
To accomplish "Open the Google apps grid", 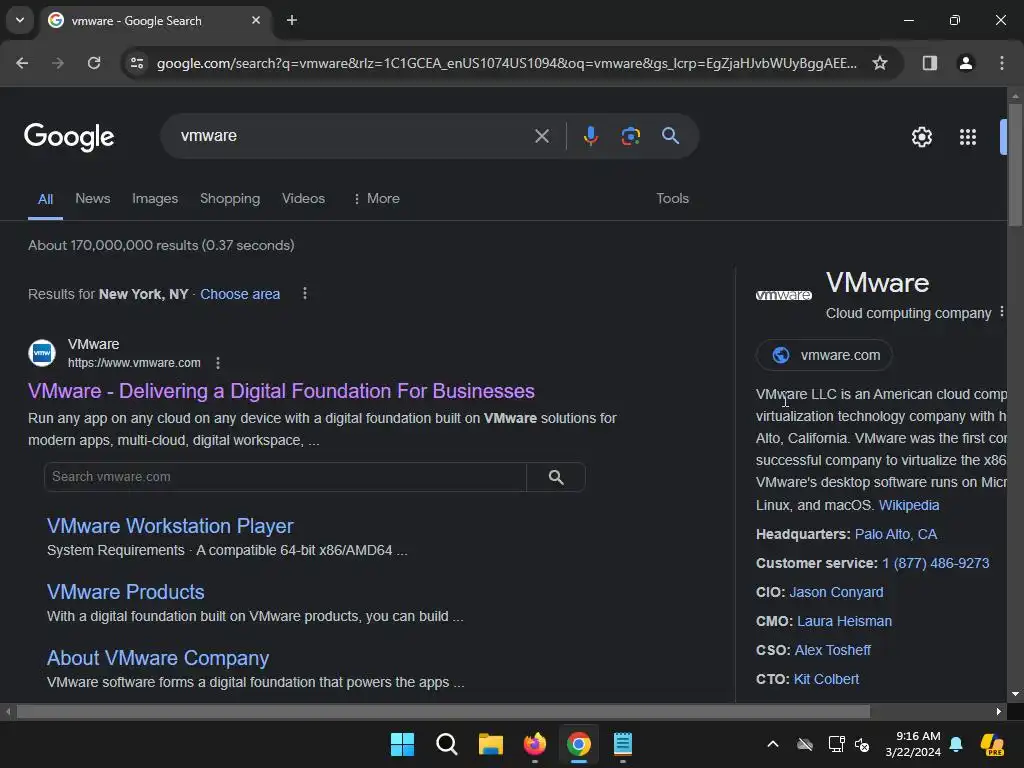I will point(968,136).
